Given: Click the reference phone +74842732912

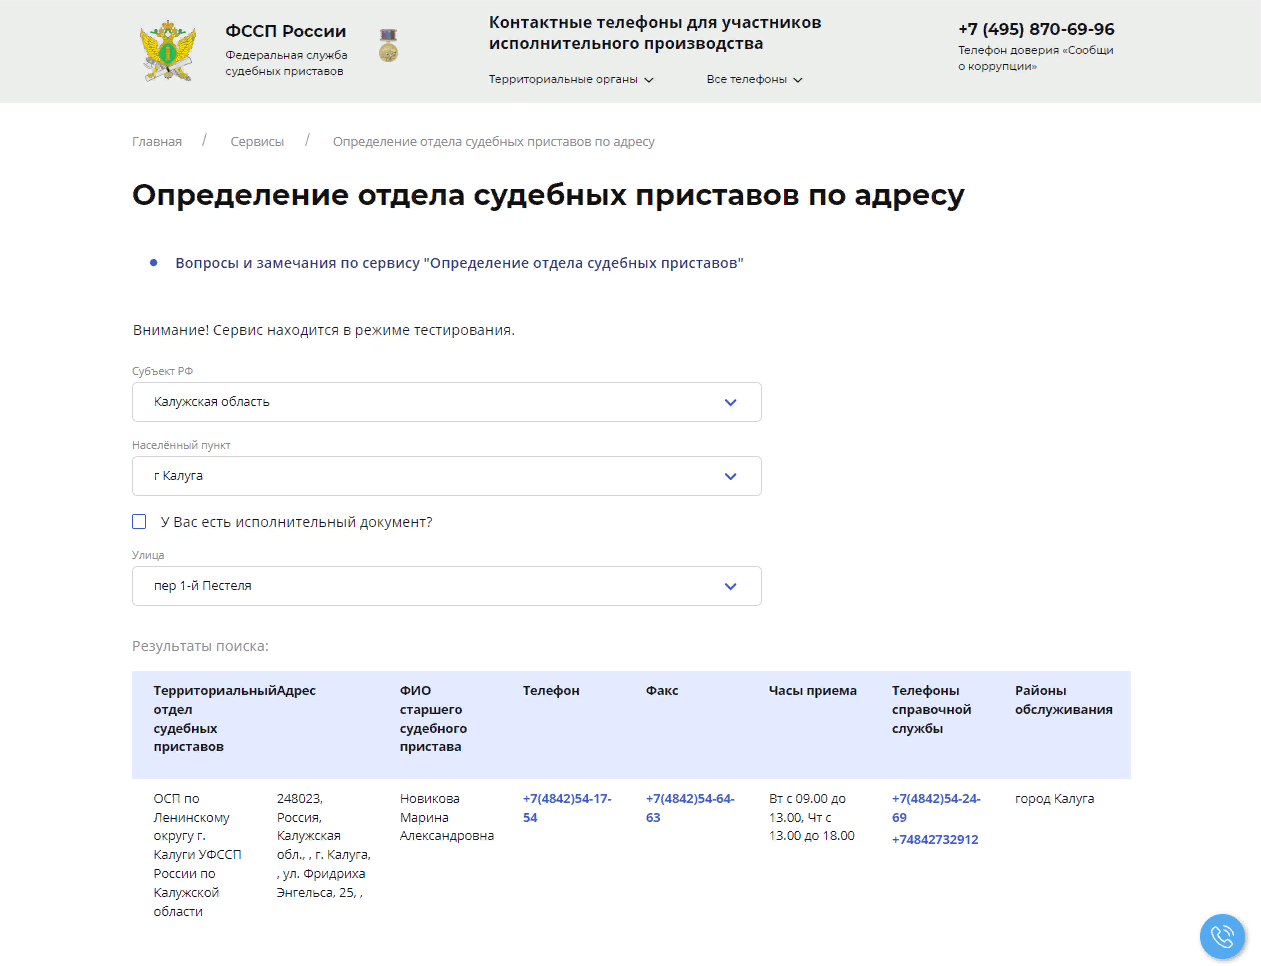Looking at the screenshot, I should click(x=935, y=839).
